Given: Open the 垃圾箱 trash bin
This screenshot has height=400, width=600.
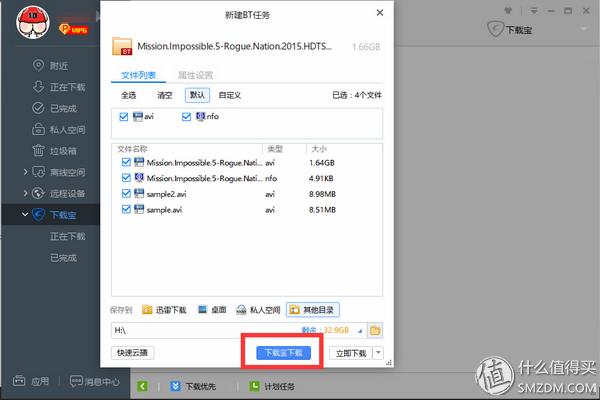Looking at the screenshot, I should click(x=54, y=151).
